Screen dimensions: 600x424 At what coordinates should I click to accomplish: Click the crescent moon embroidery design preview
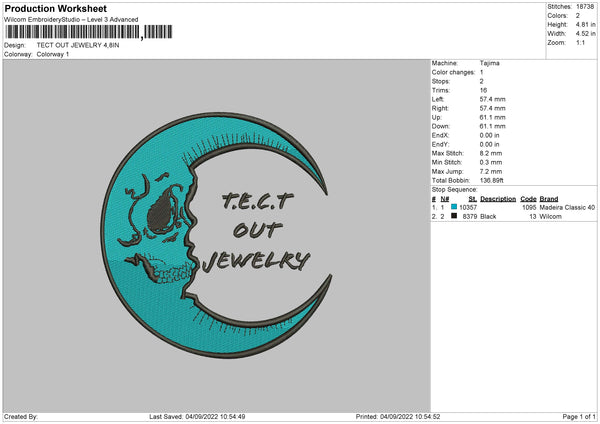217,235
